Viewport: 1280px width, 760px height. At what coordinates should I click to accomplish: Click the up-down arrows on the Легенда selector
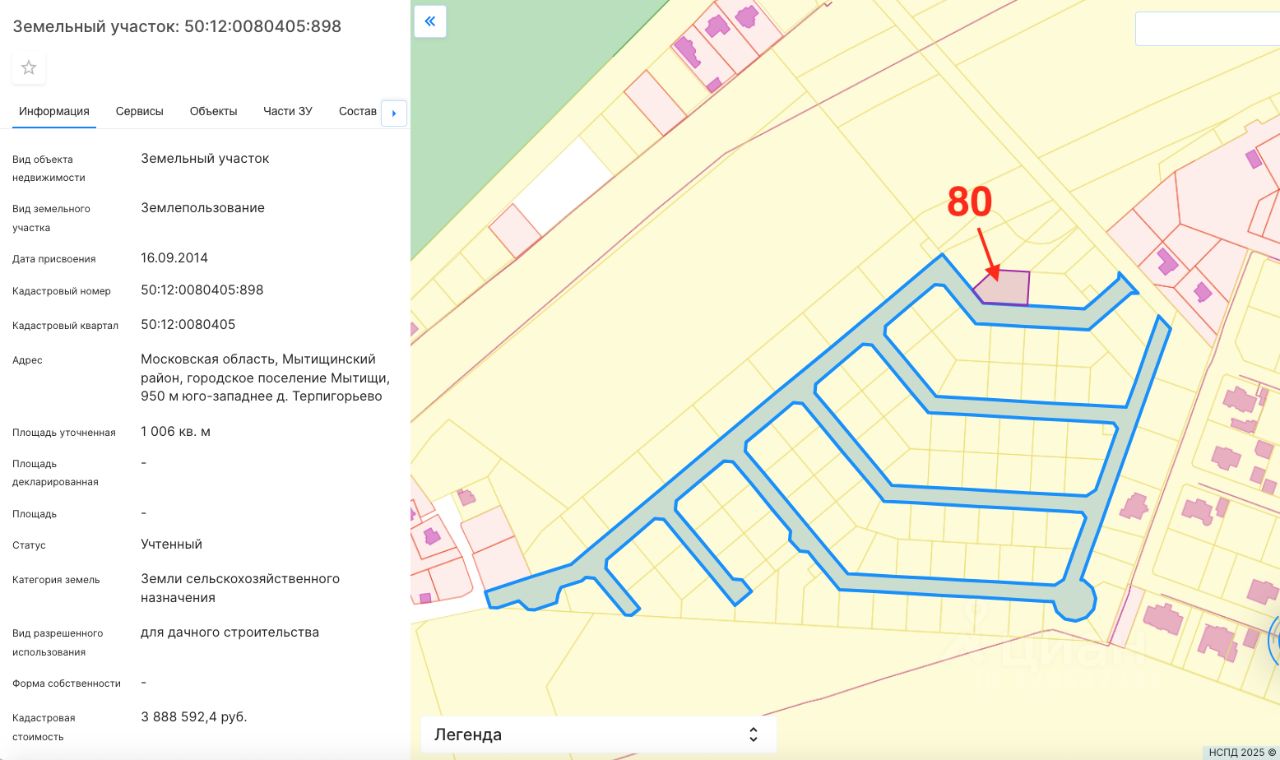coord(753,735)
